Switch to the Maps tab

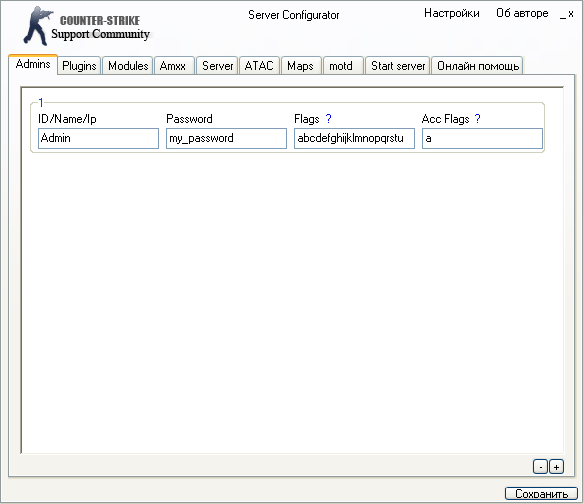point(300,66)
